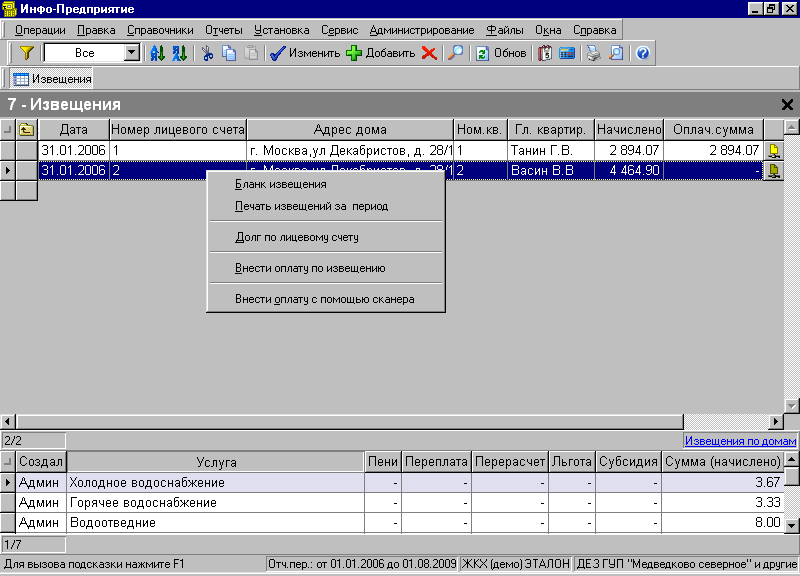Click the calculator icon in the toolbar
The image size is (800, 576).
click(567, 53)
